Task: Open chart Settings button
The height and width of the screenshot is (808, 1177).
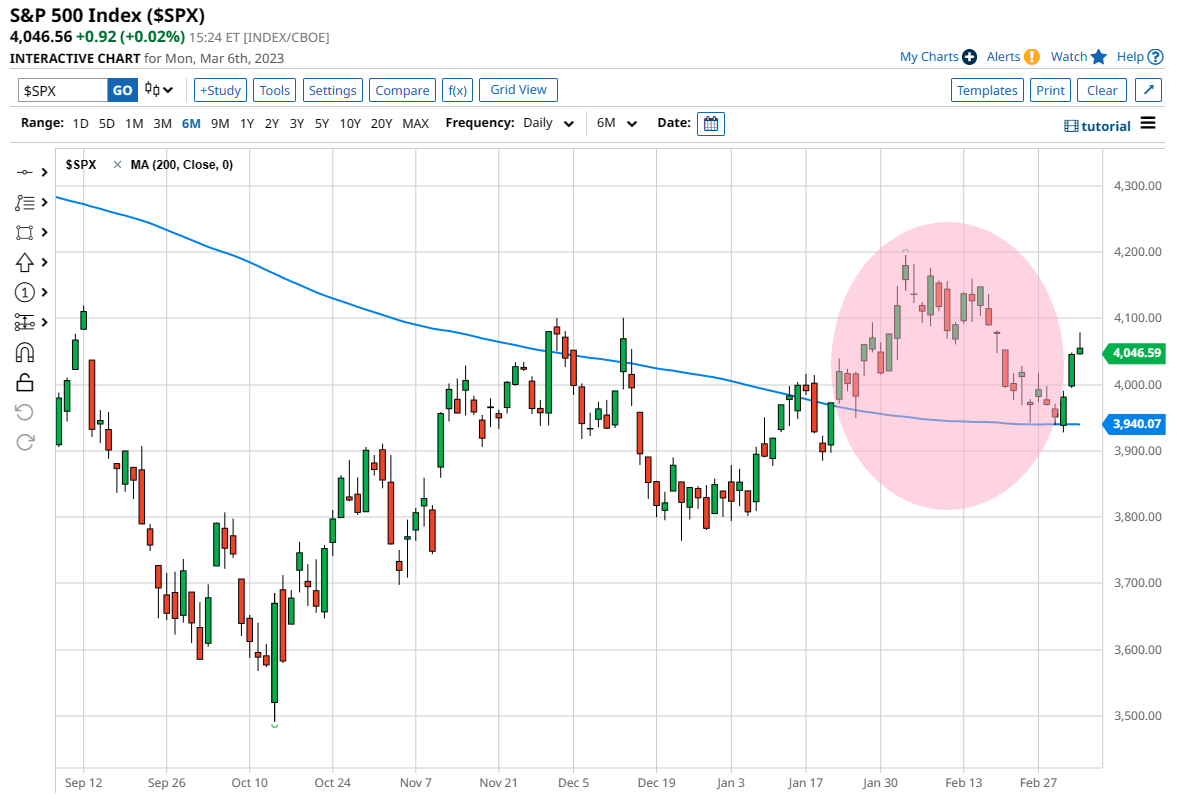Action: [333, 90]
